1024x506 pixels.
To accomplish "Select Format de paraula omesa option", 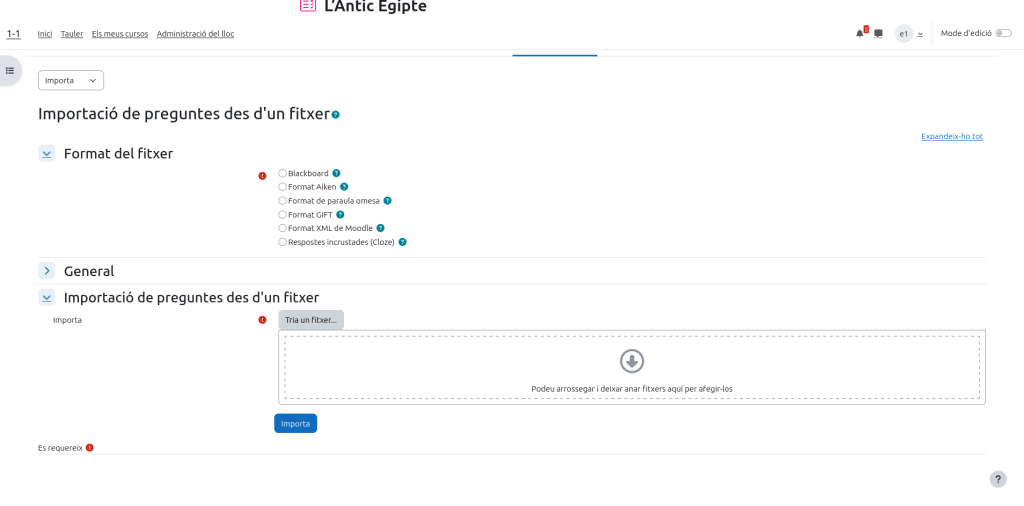I will (282, 200).
